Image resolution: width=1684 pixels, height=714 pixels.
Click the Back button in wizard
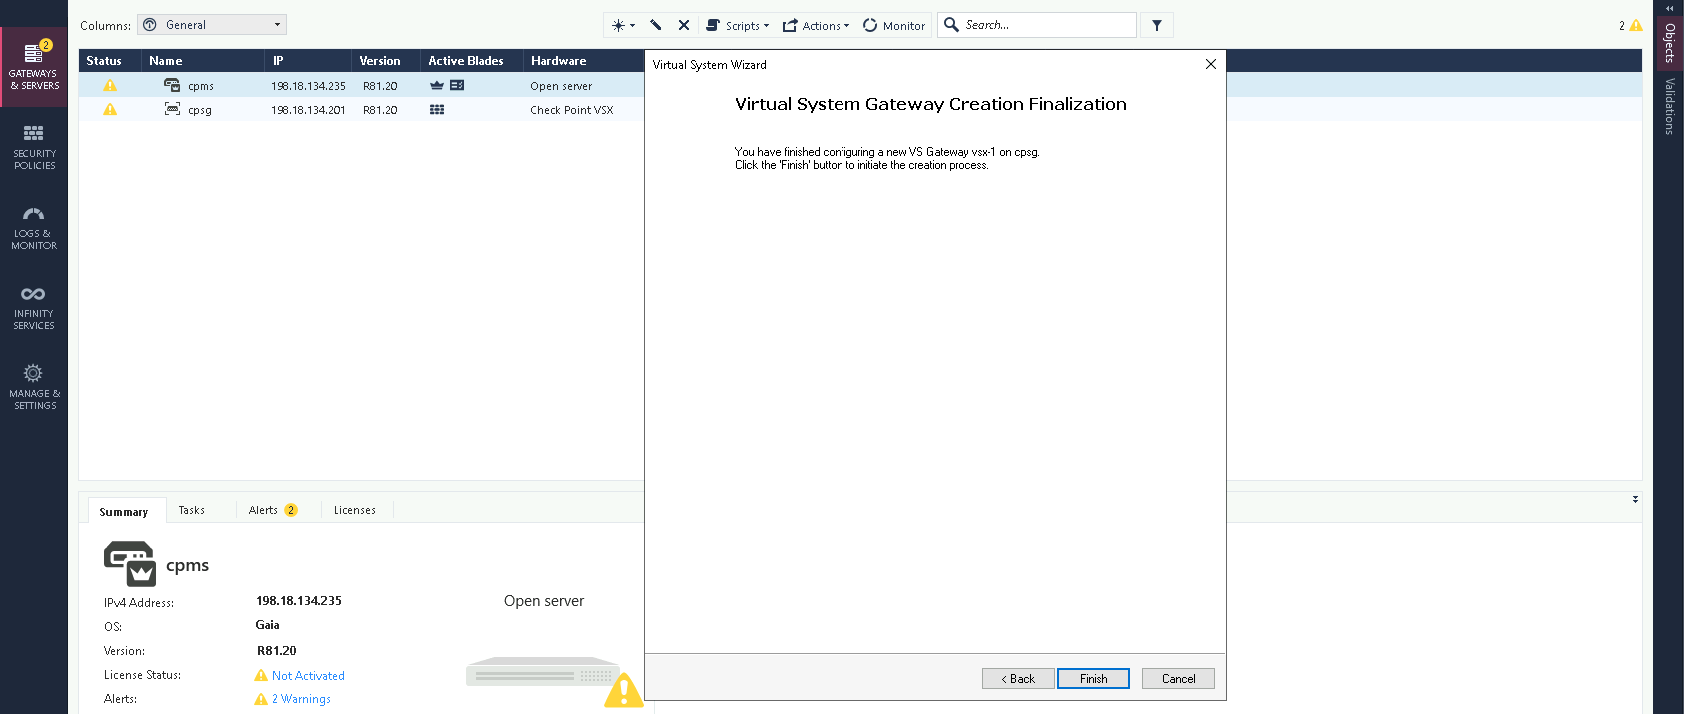coord(1018,678)
